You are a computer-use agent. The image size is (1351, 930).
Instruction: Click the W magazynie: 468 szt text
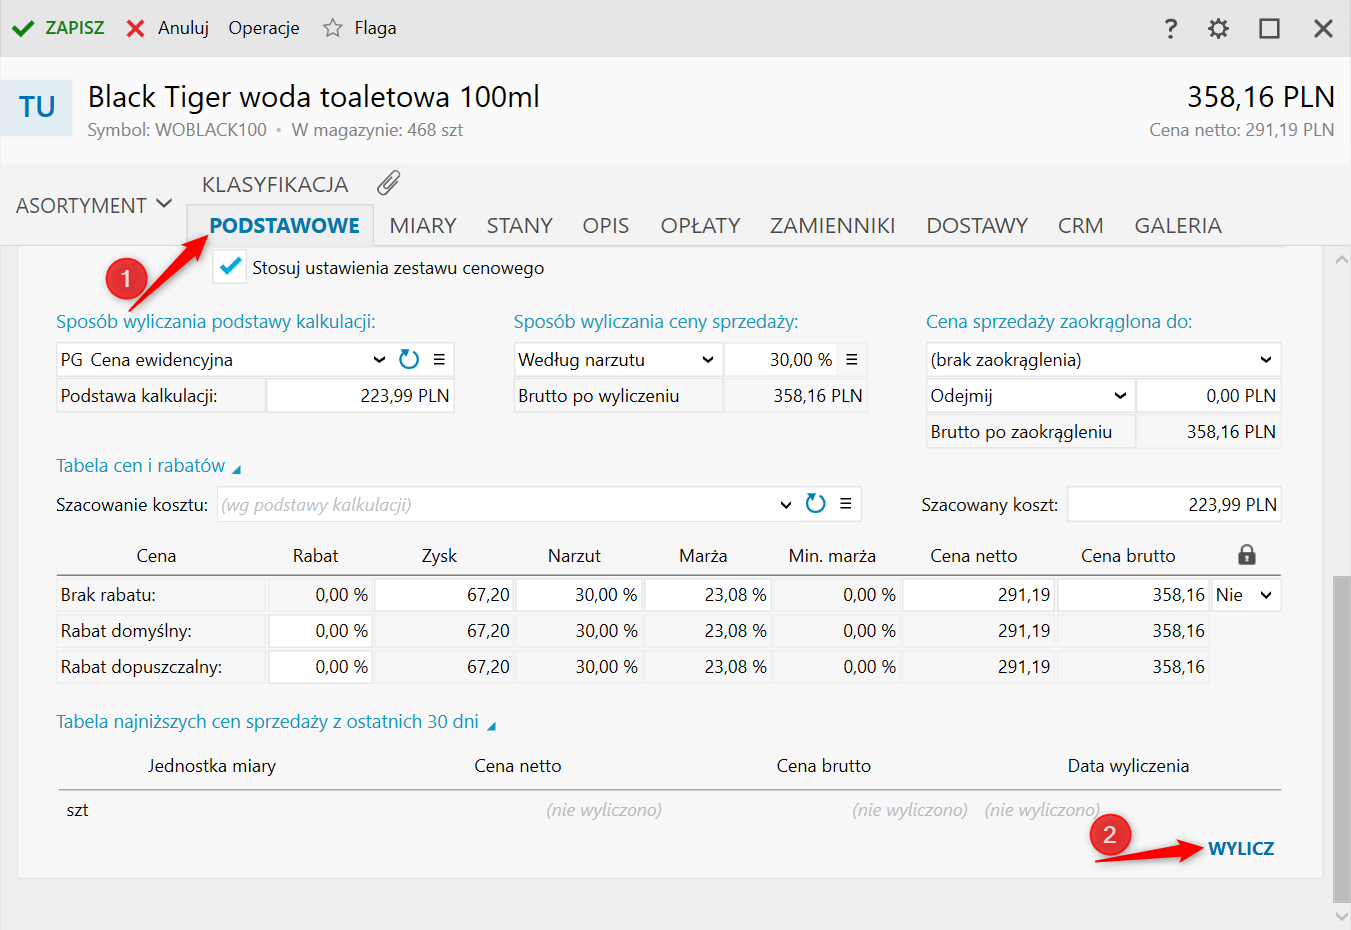click(x=377, y=130)
